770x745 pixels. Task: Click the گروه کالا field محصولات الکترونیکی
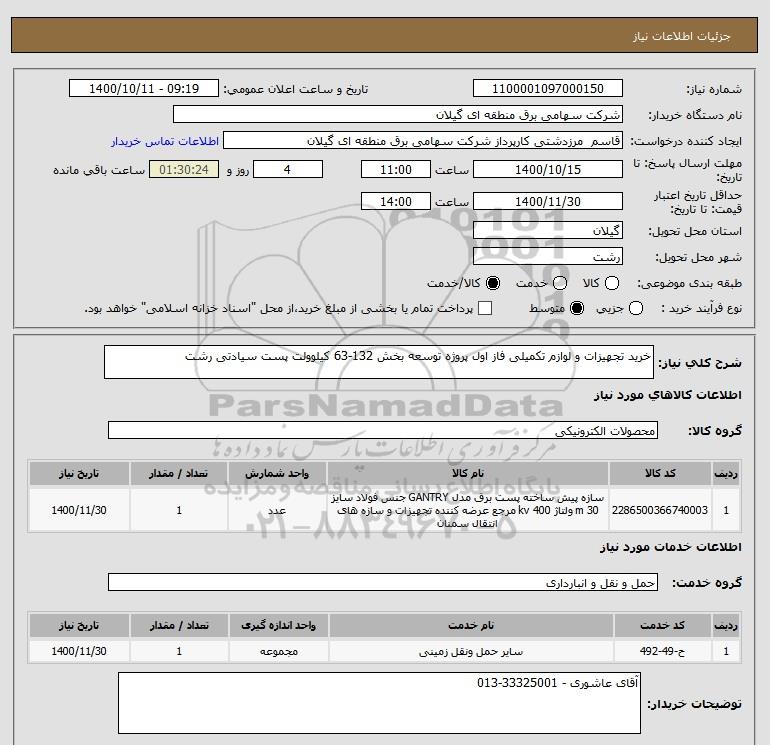[x=383, y=430]
